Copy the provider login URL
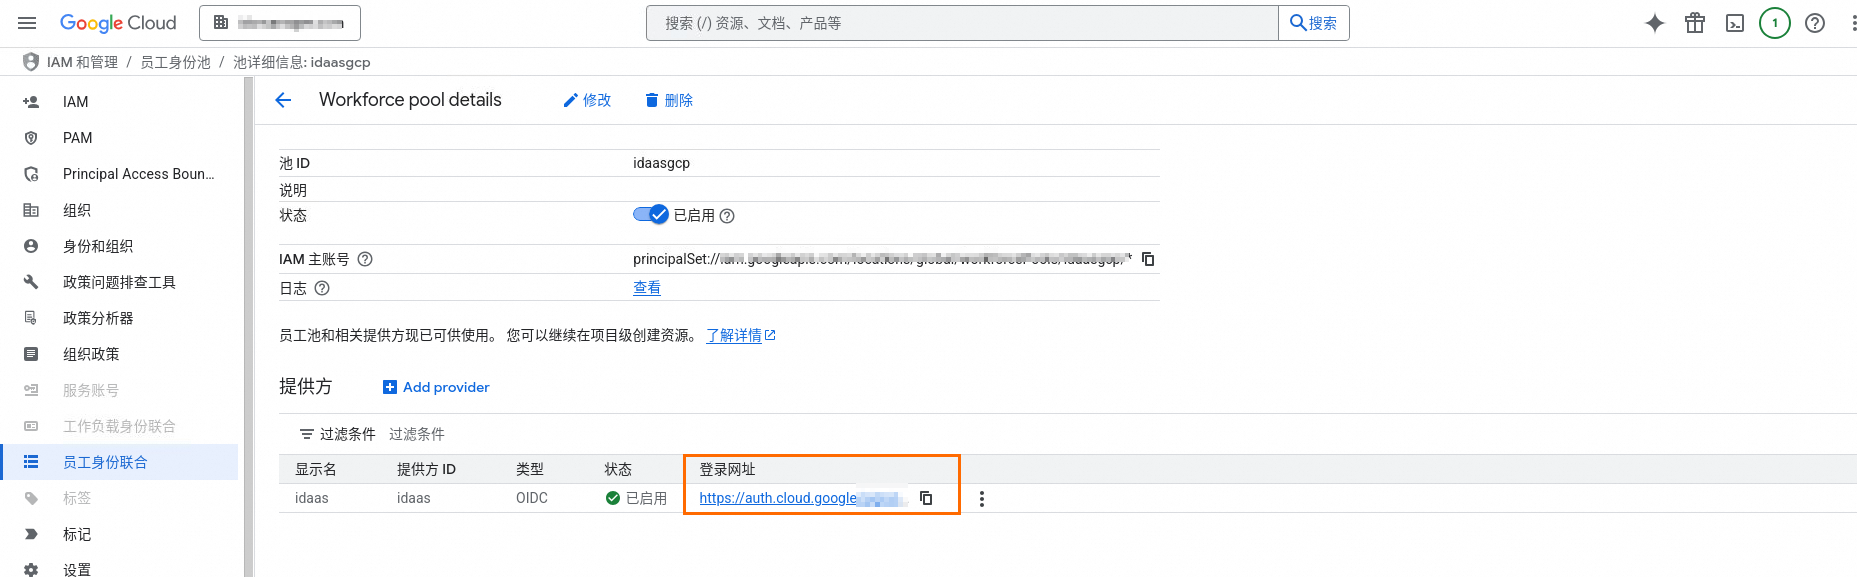This screenshot has height=577, width=1857. 926,498
